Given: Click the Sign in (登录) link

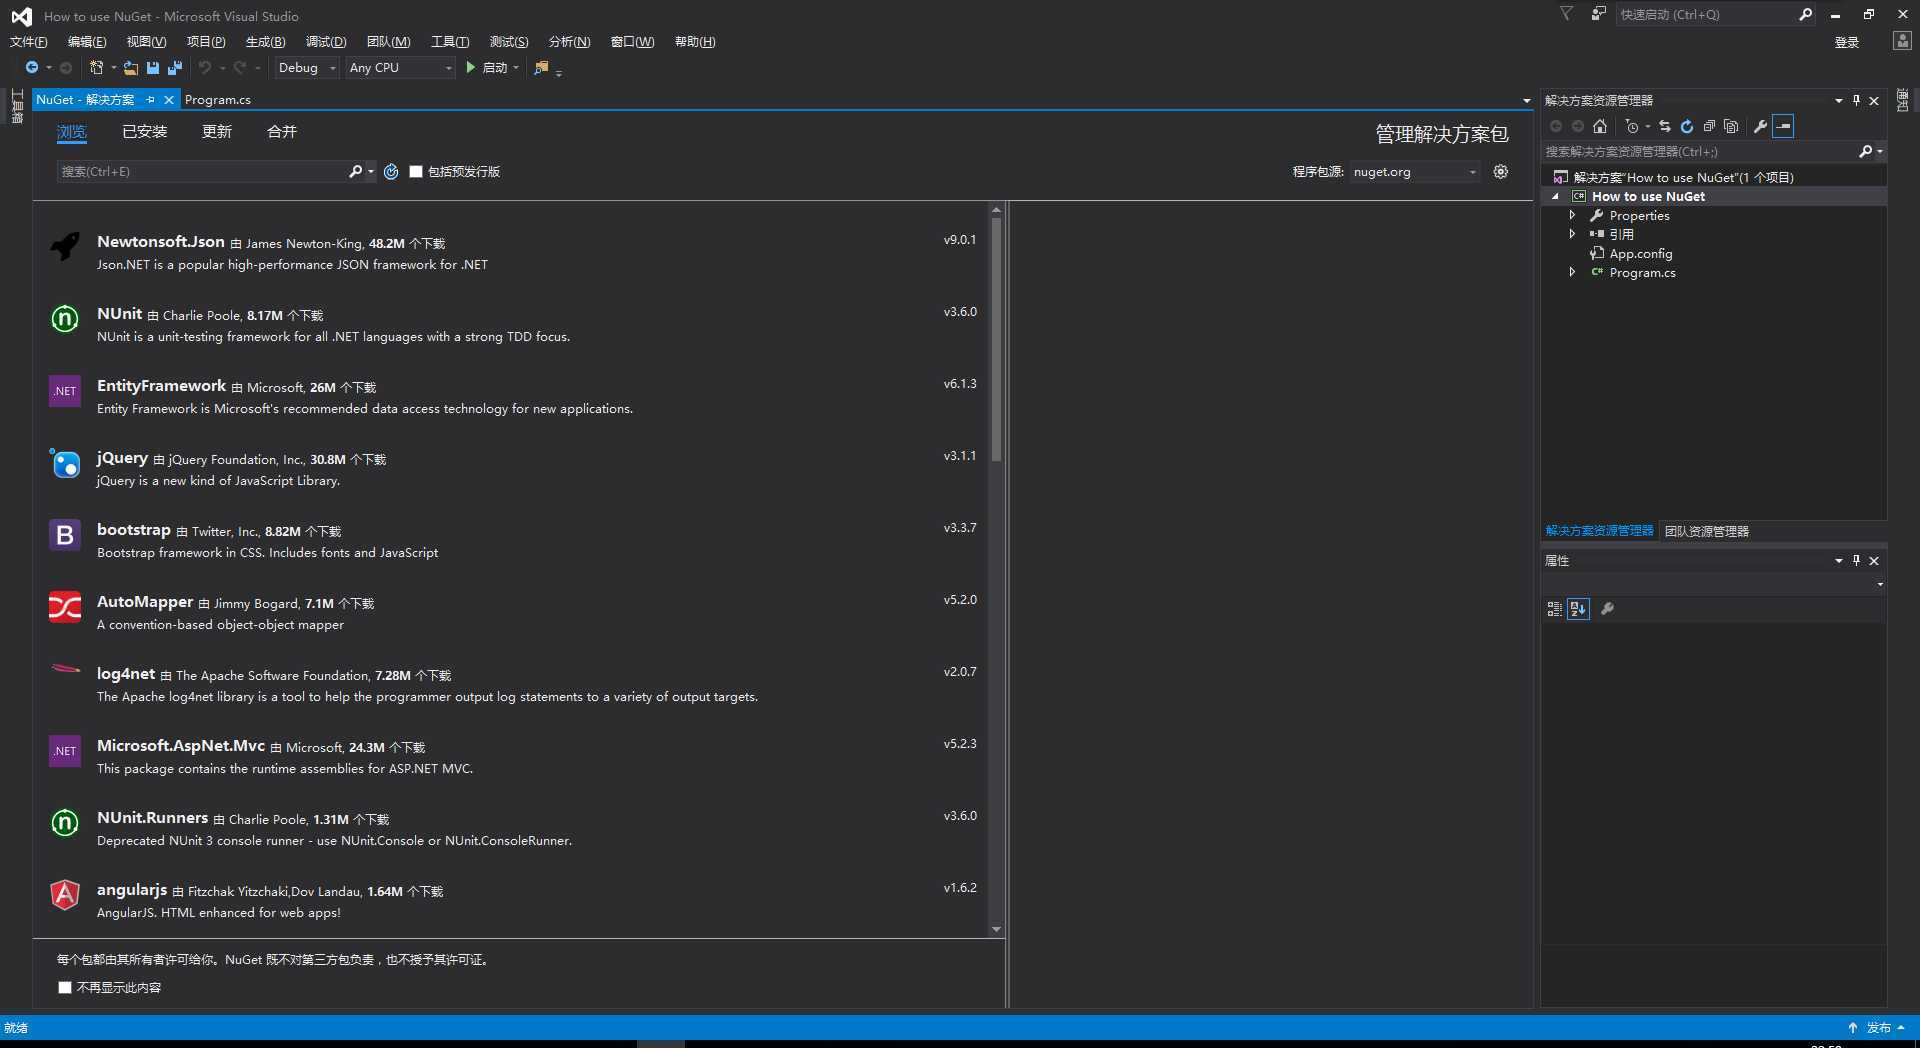Looking at the screenshot, I should tap(1846, 42).
